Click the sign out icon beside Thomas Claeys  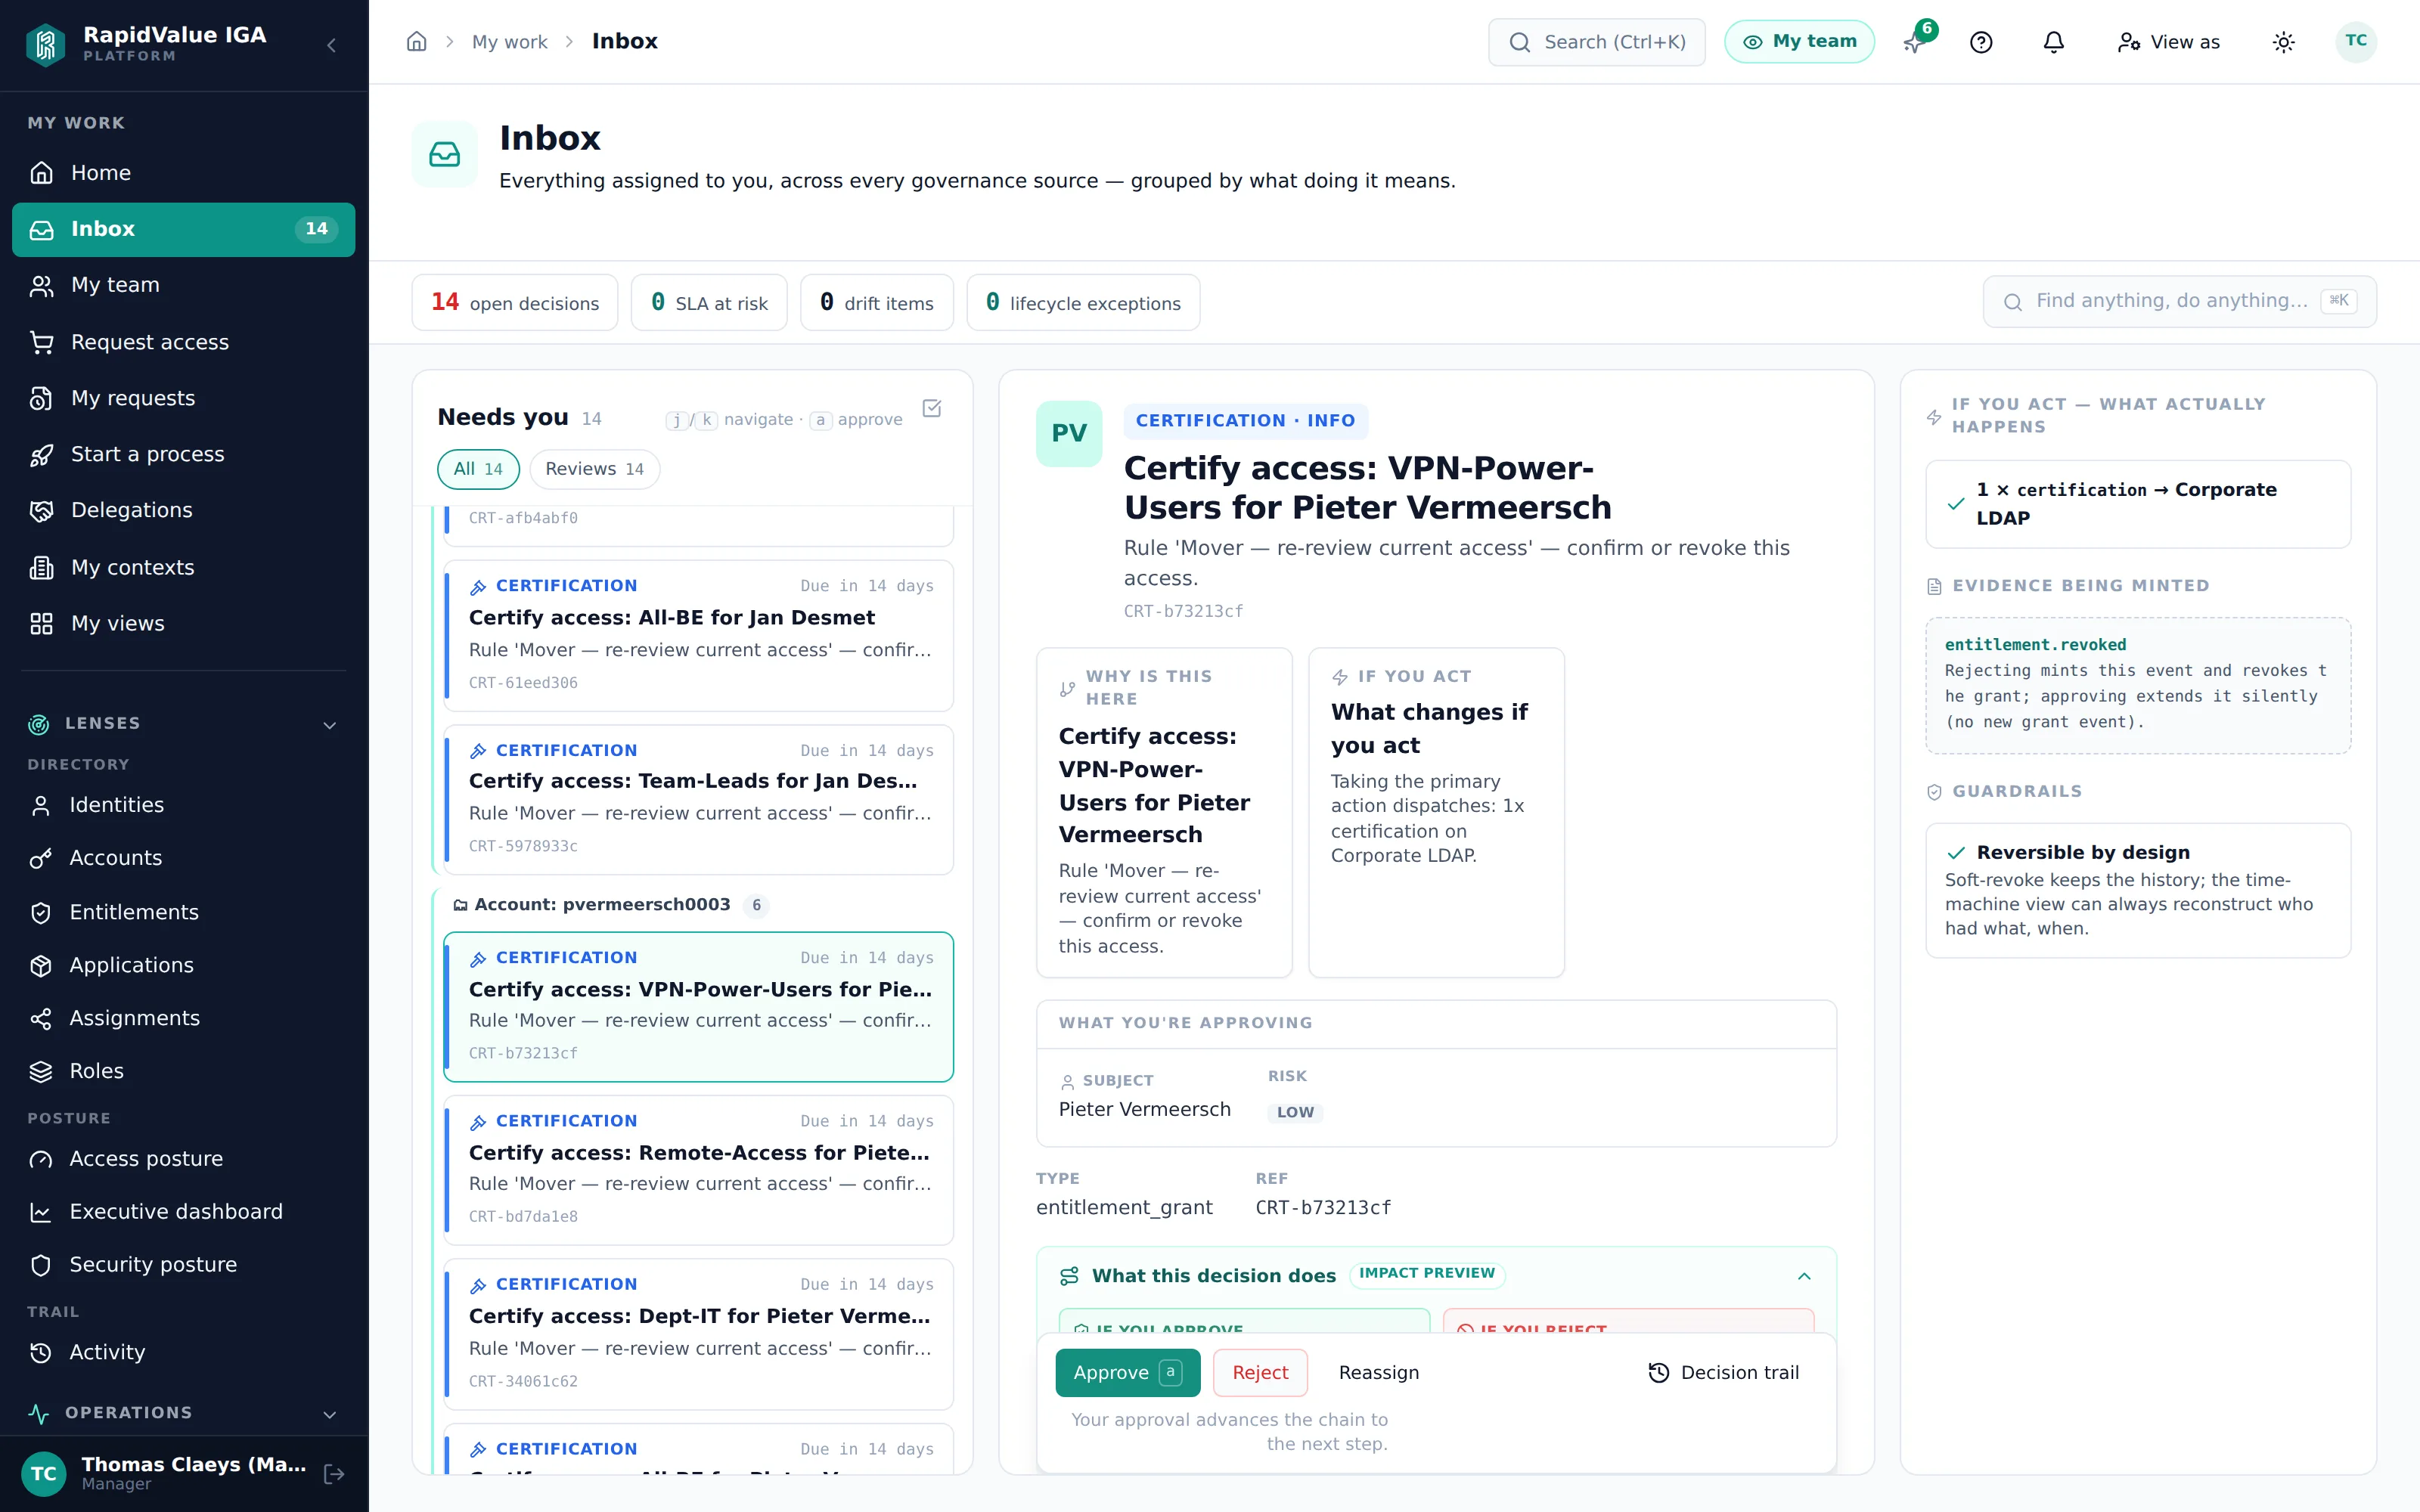point(334,1473)
